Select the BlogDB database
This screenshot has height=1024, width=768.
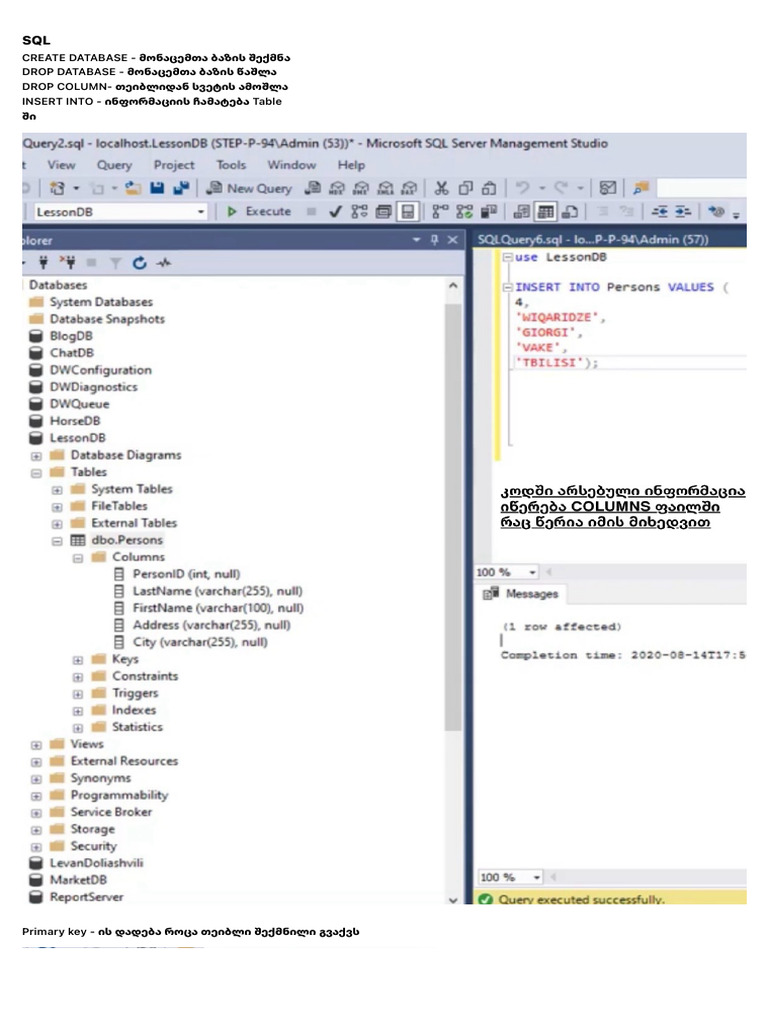click(x=71, y=336)
